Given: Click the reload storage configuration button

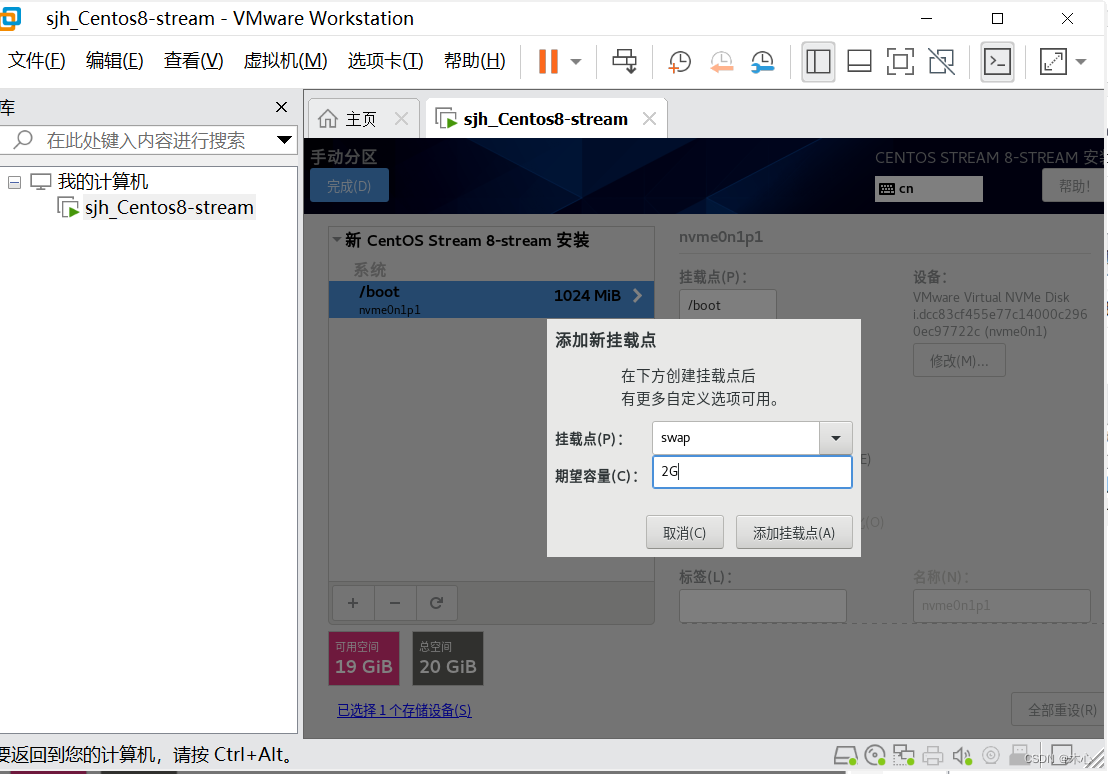Looking at the screenshot, I should pyautogui.click(x=437, y=603).
